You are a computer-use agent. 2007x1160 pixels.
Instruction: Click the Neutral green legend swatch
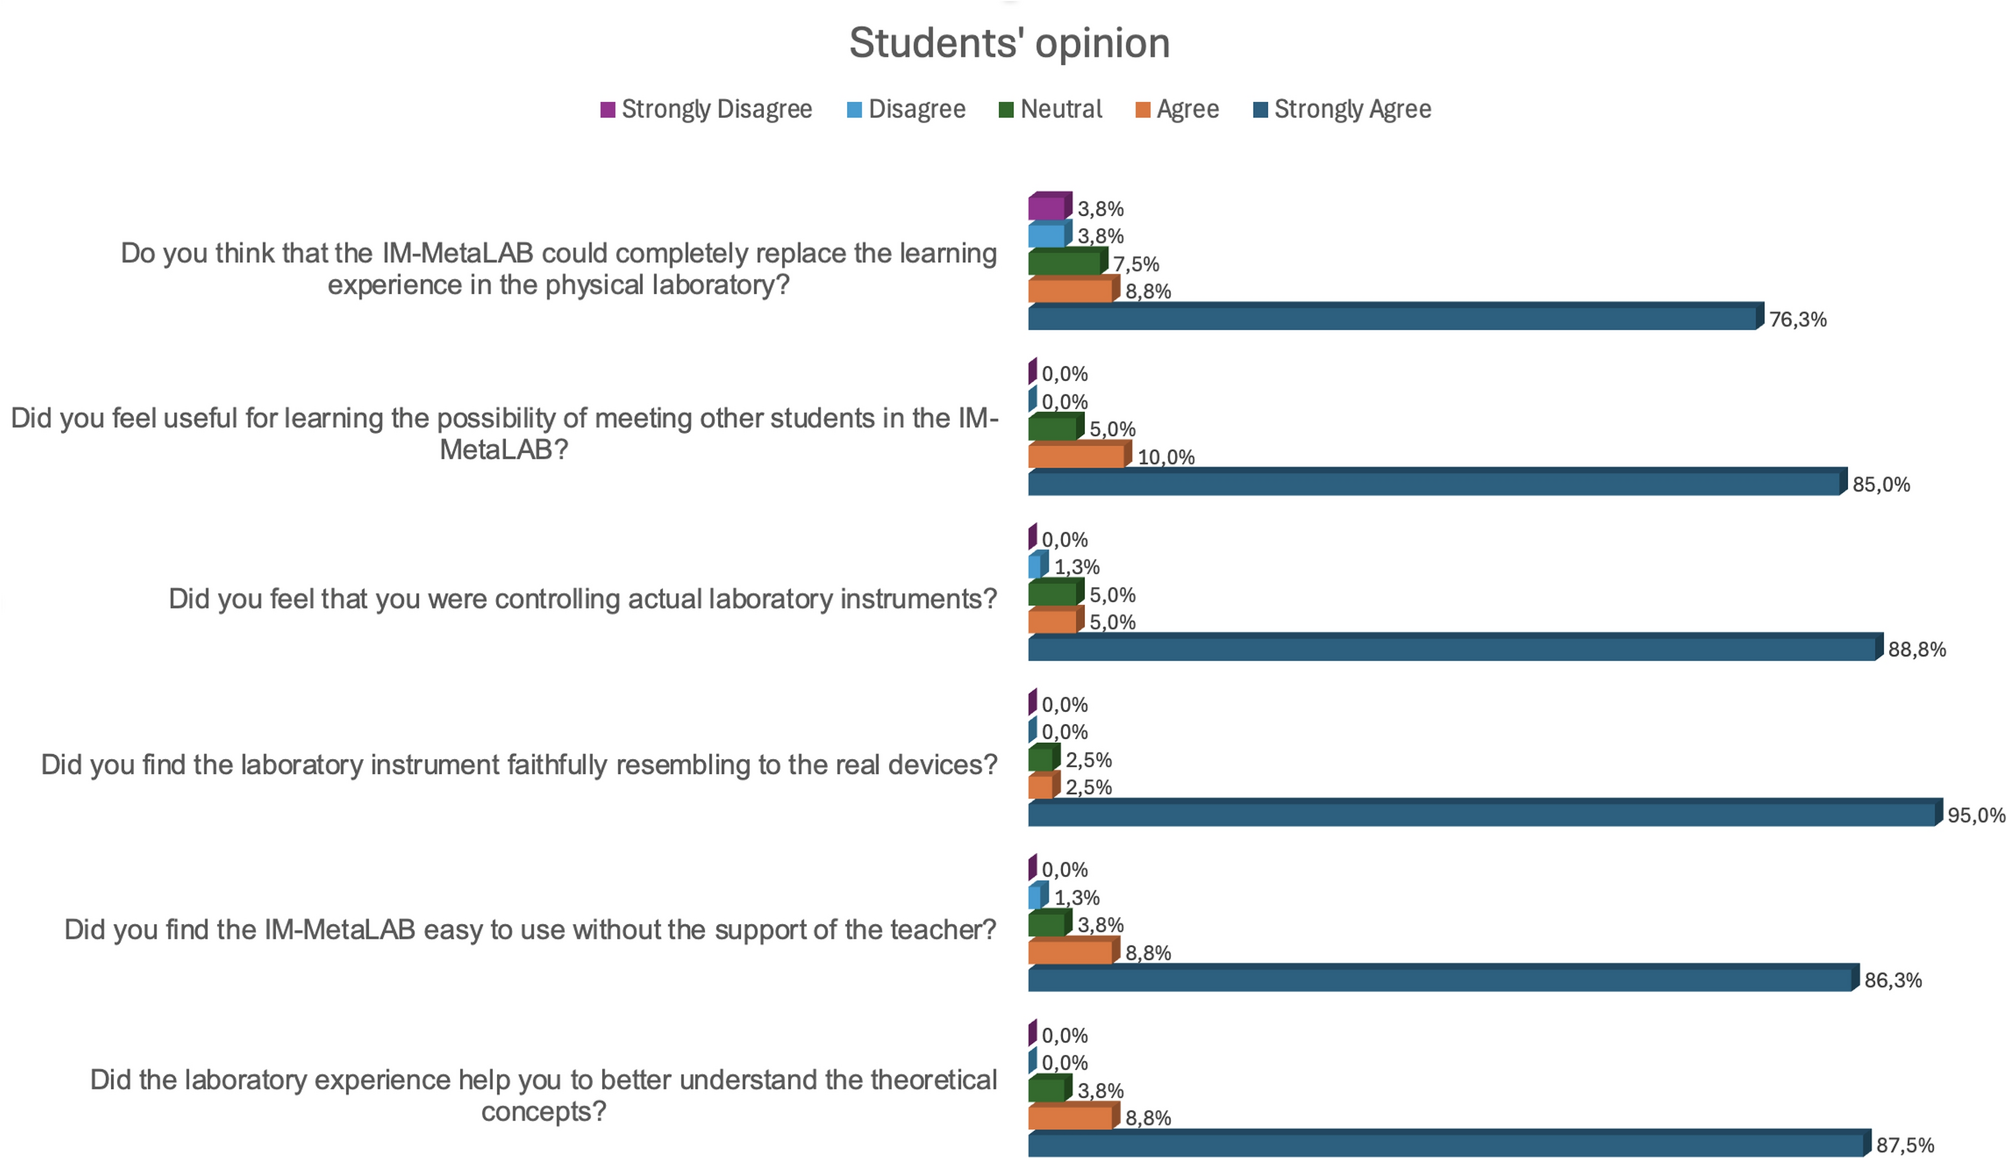point(1007,110)
